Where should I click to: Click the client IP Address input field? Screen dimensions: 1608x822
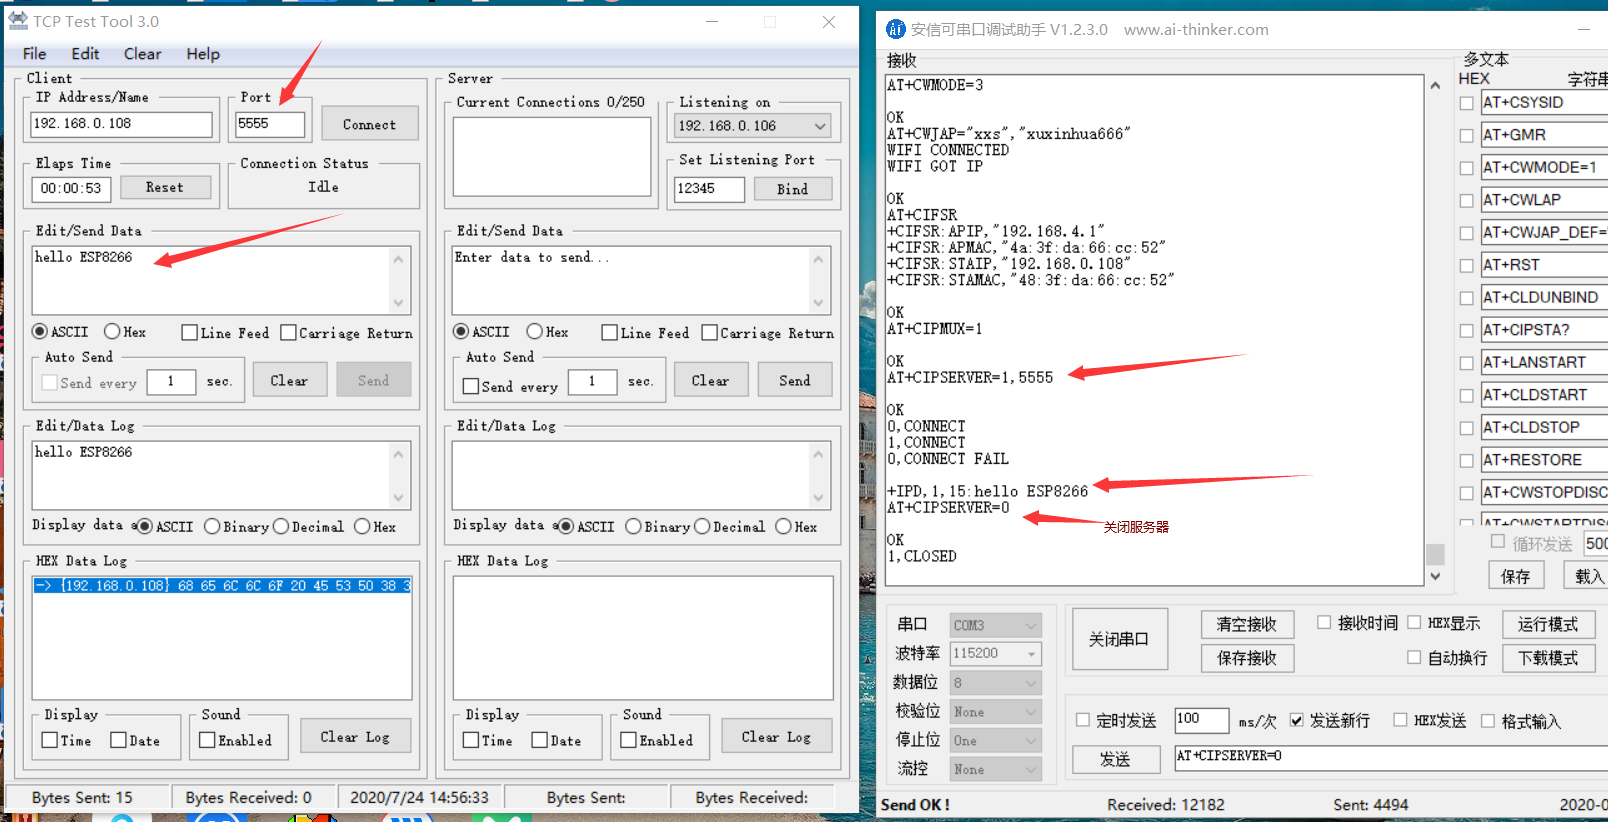click(122, 124)
